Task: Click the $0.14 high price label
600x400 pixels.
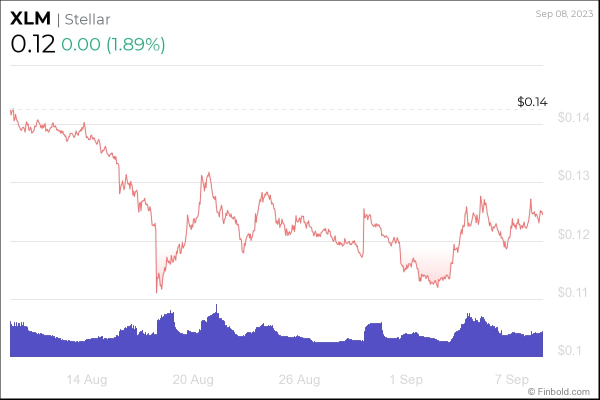Action: (533, 102)
